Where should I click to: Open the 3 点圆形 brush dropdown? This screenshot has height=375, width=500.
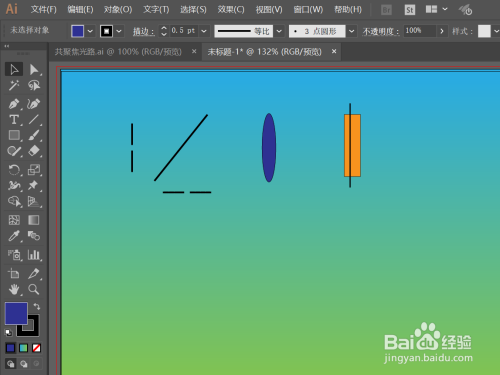coord(351,31)
